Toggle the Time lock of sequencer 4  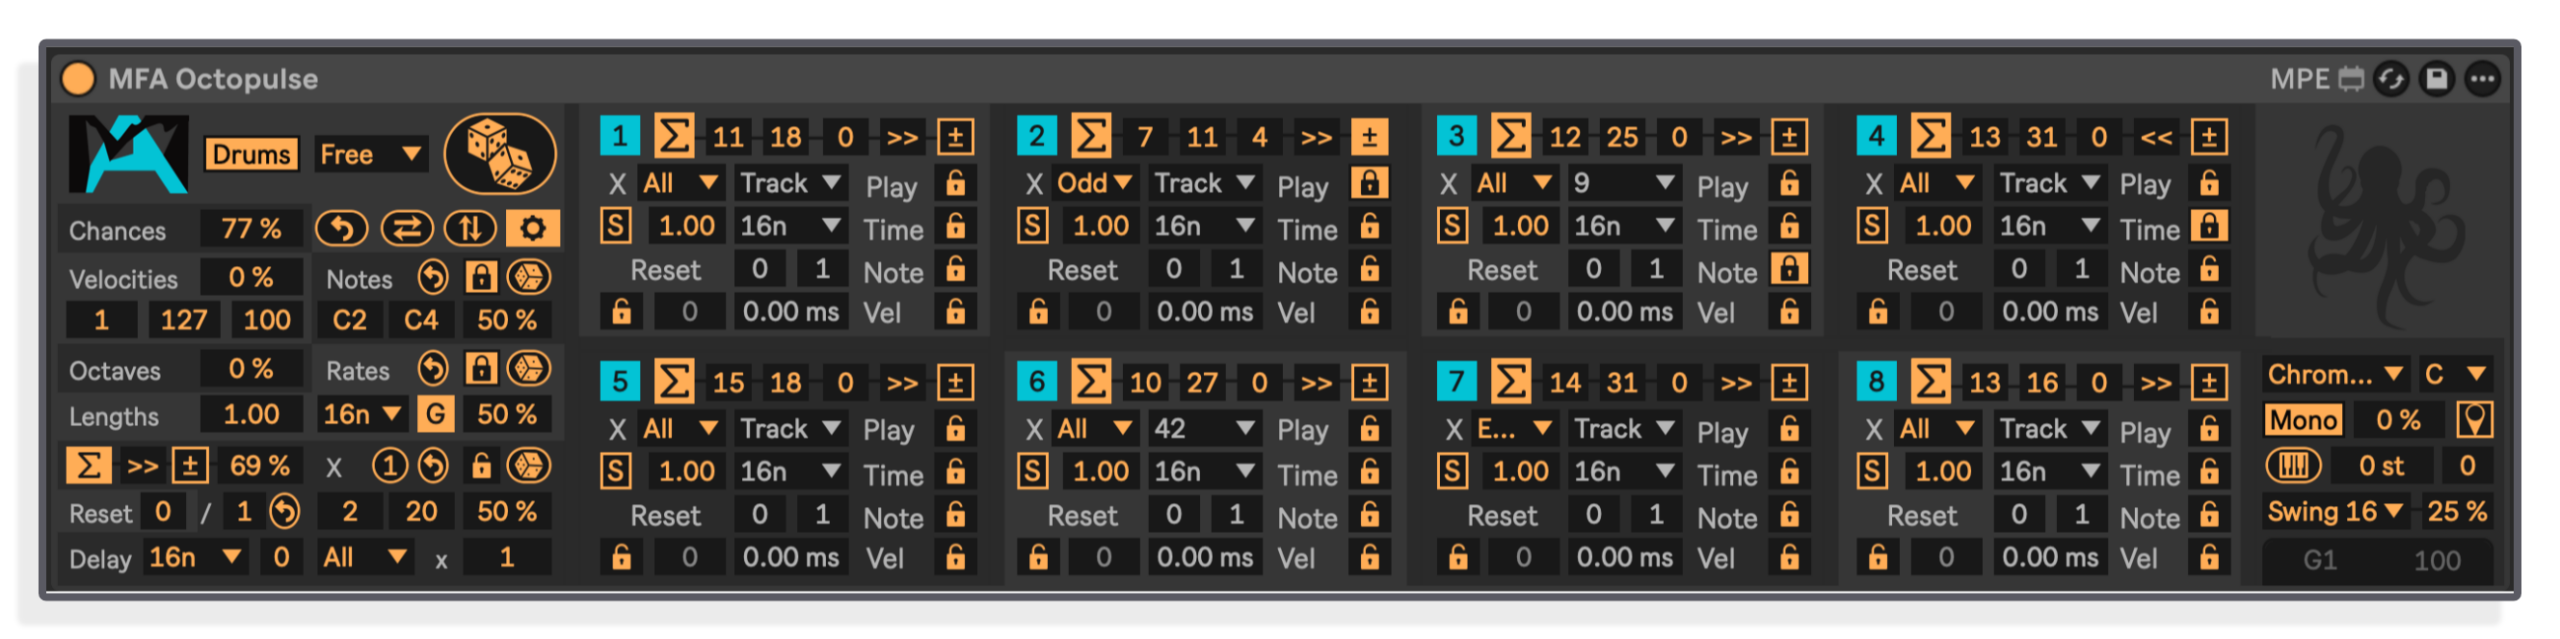pos(2209,226)
